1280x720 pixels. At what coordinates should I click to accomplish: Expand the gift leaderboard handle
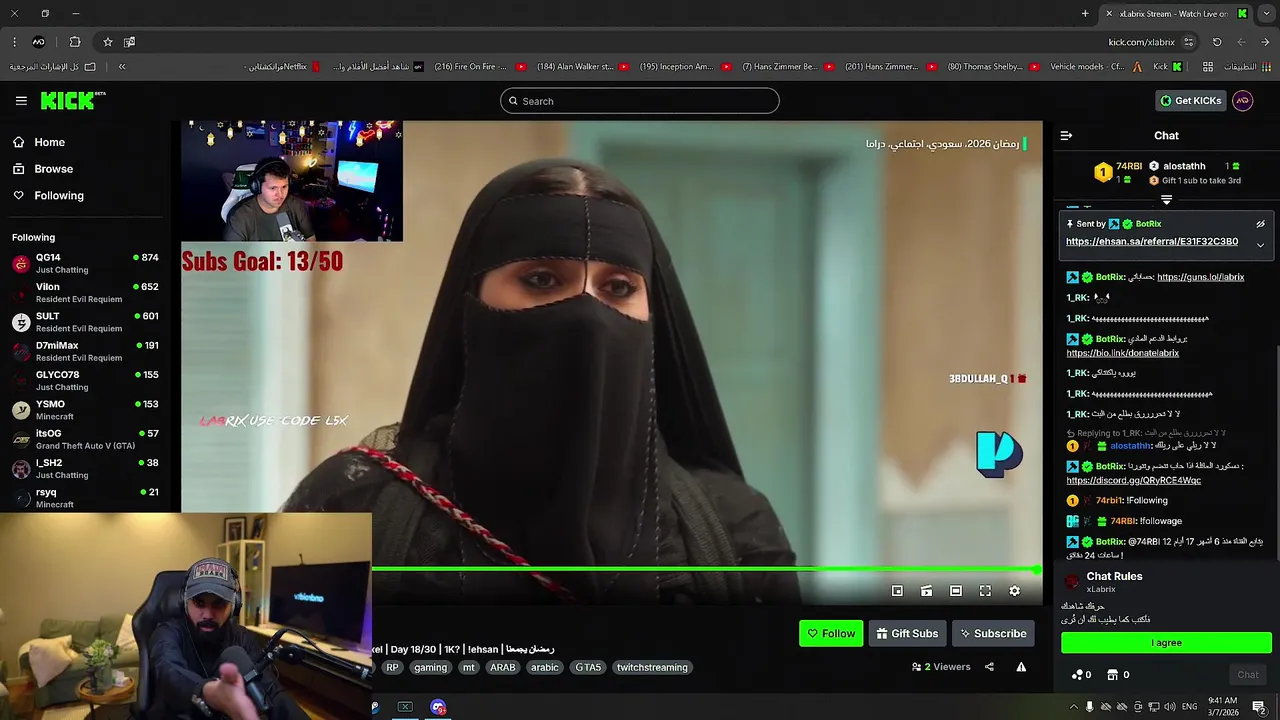pos(1166,200)
